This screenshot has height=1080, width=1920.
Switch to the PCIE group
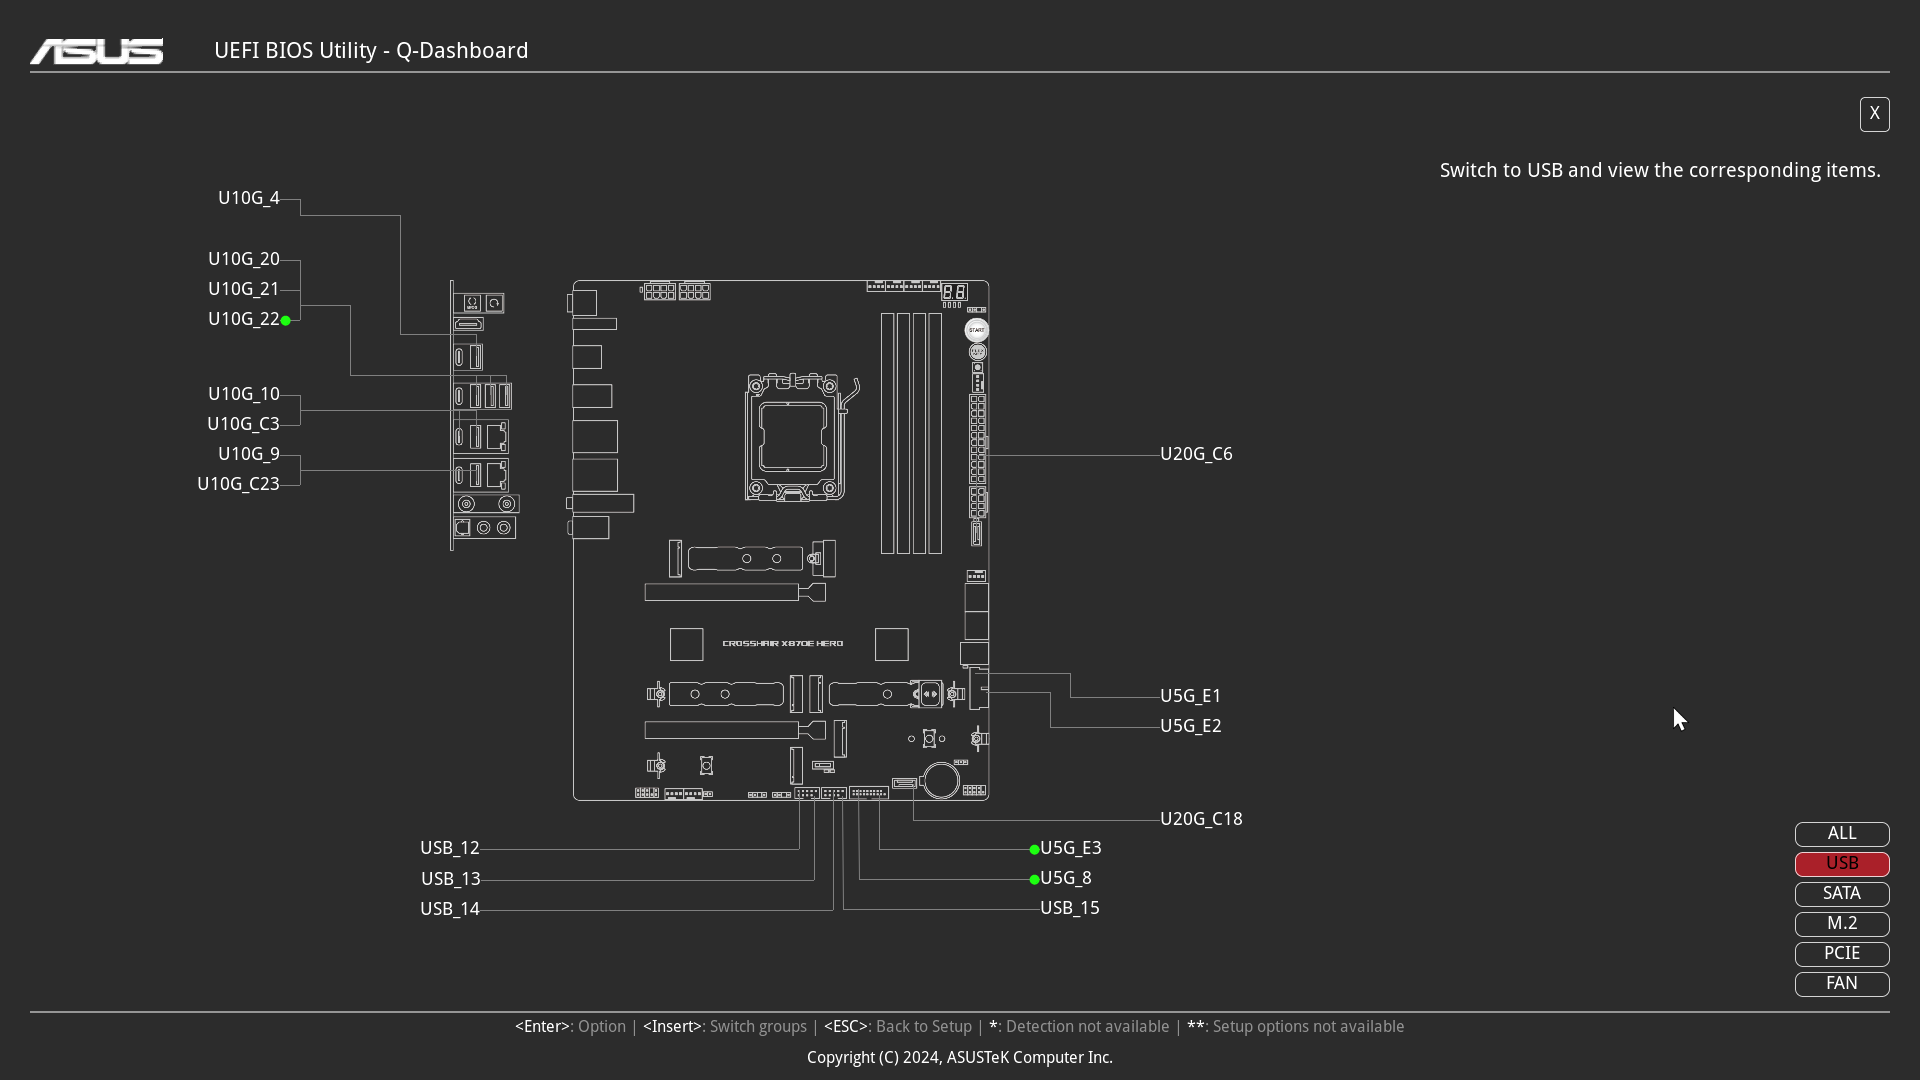tap(1841, 954)
